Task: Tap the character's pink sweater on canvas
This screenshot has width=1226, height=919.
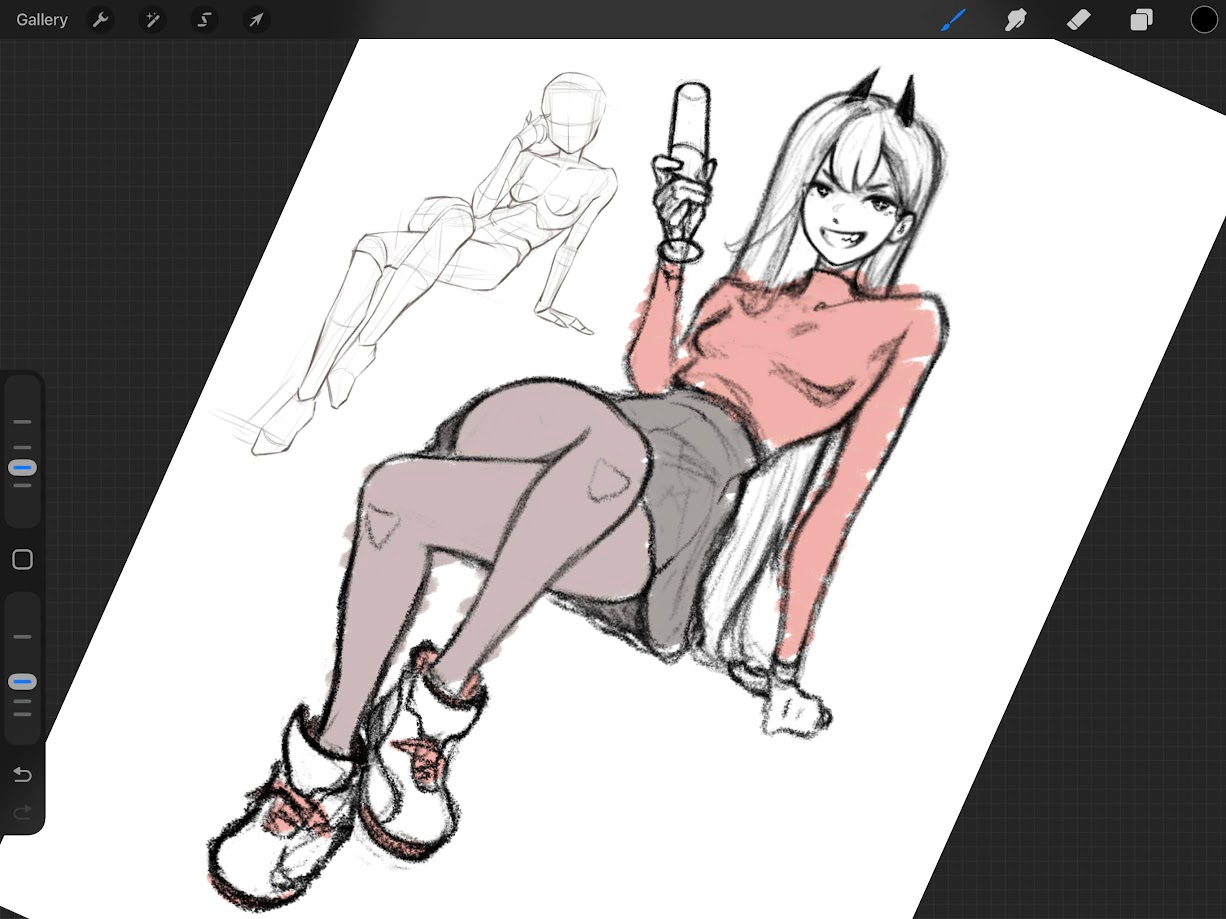Action: [800, 350]
